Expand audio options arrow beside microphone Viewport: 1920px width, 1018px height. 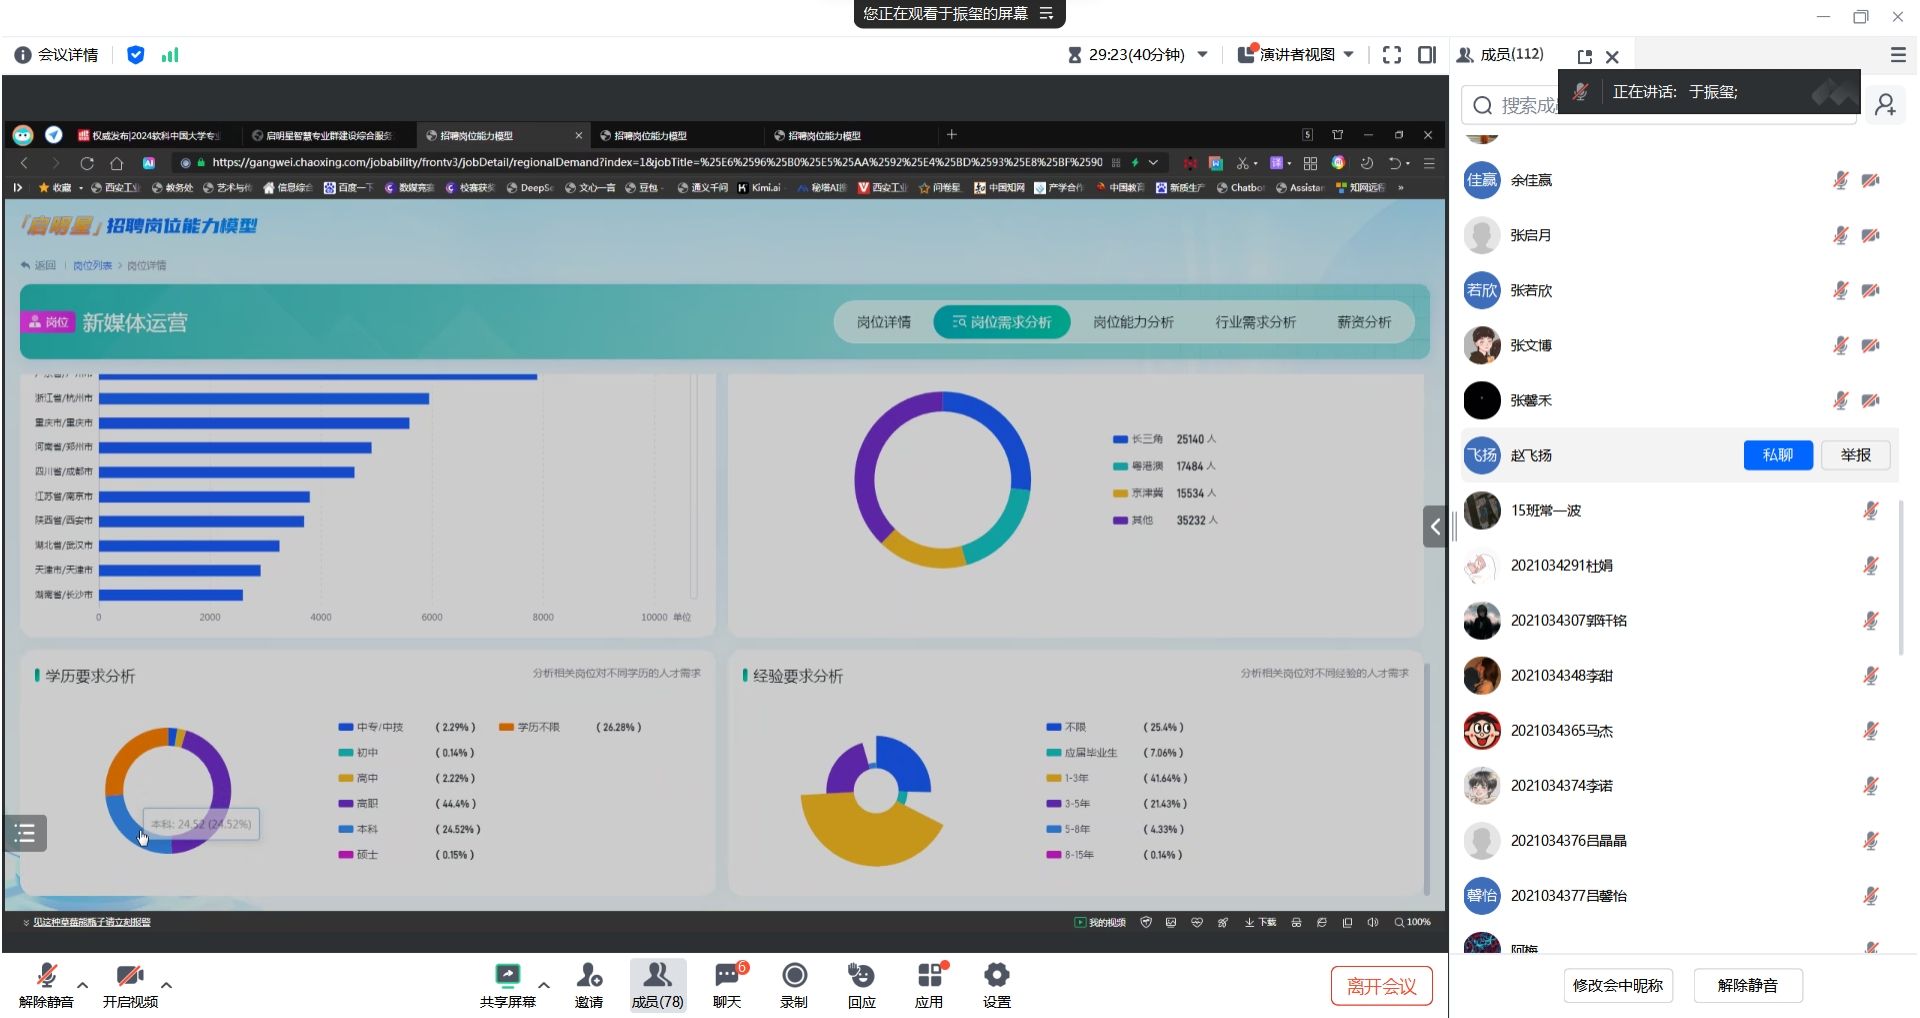83,985
